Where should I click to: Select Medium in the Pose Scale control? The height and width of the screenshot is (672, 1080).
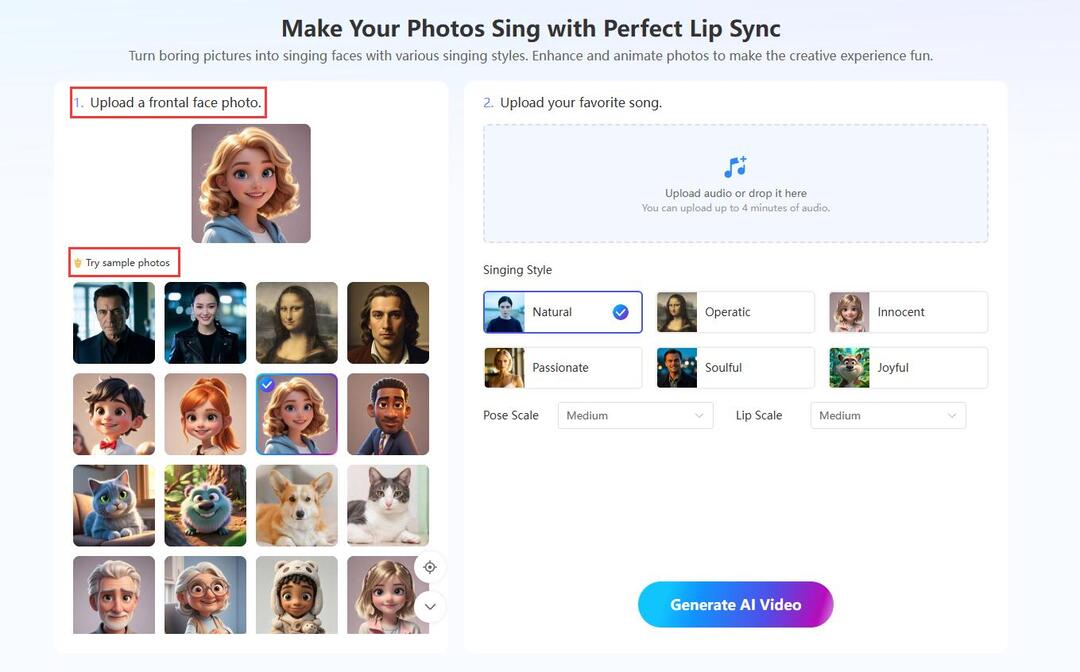point(634,415)
